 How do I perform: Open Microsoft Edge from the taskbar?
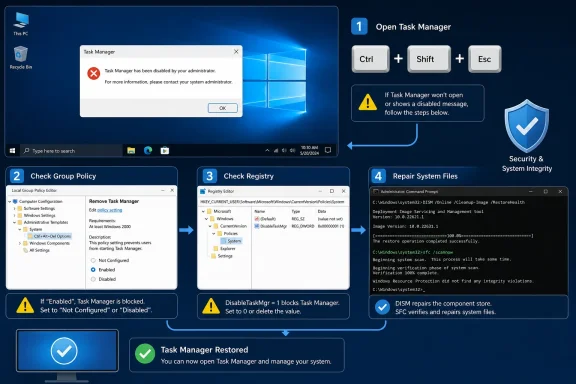tap(148, 150)
